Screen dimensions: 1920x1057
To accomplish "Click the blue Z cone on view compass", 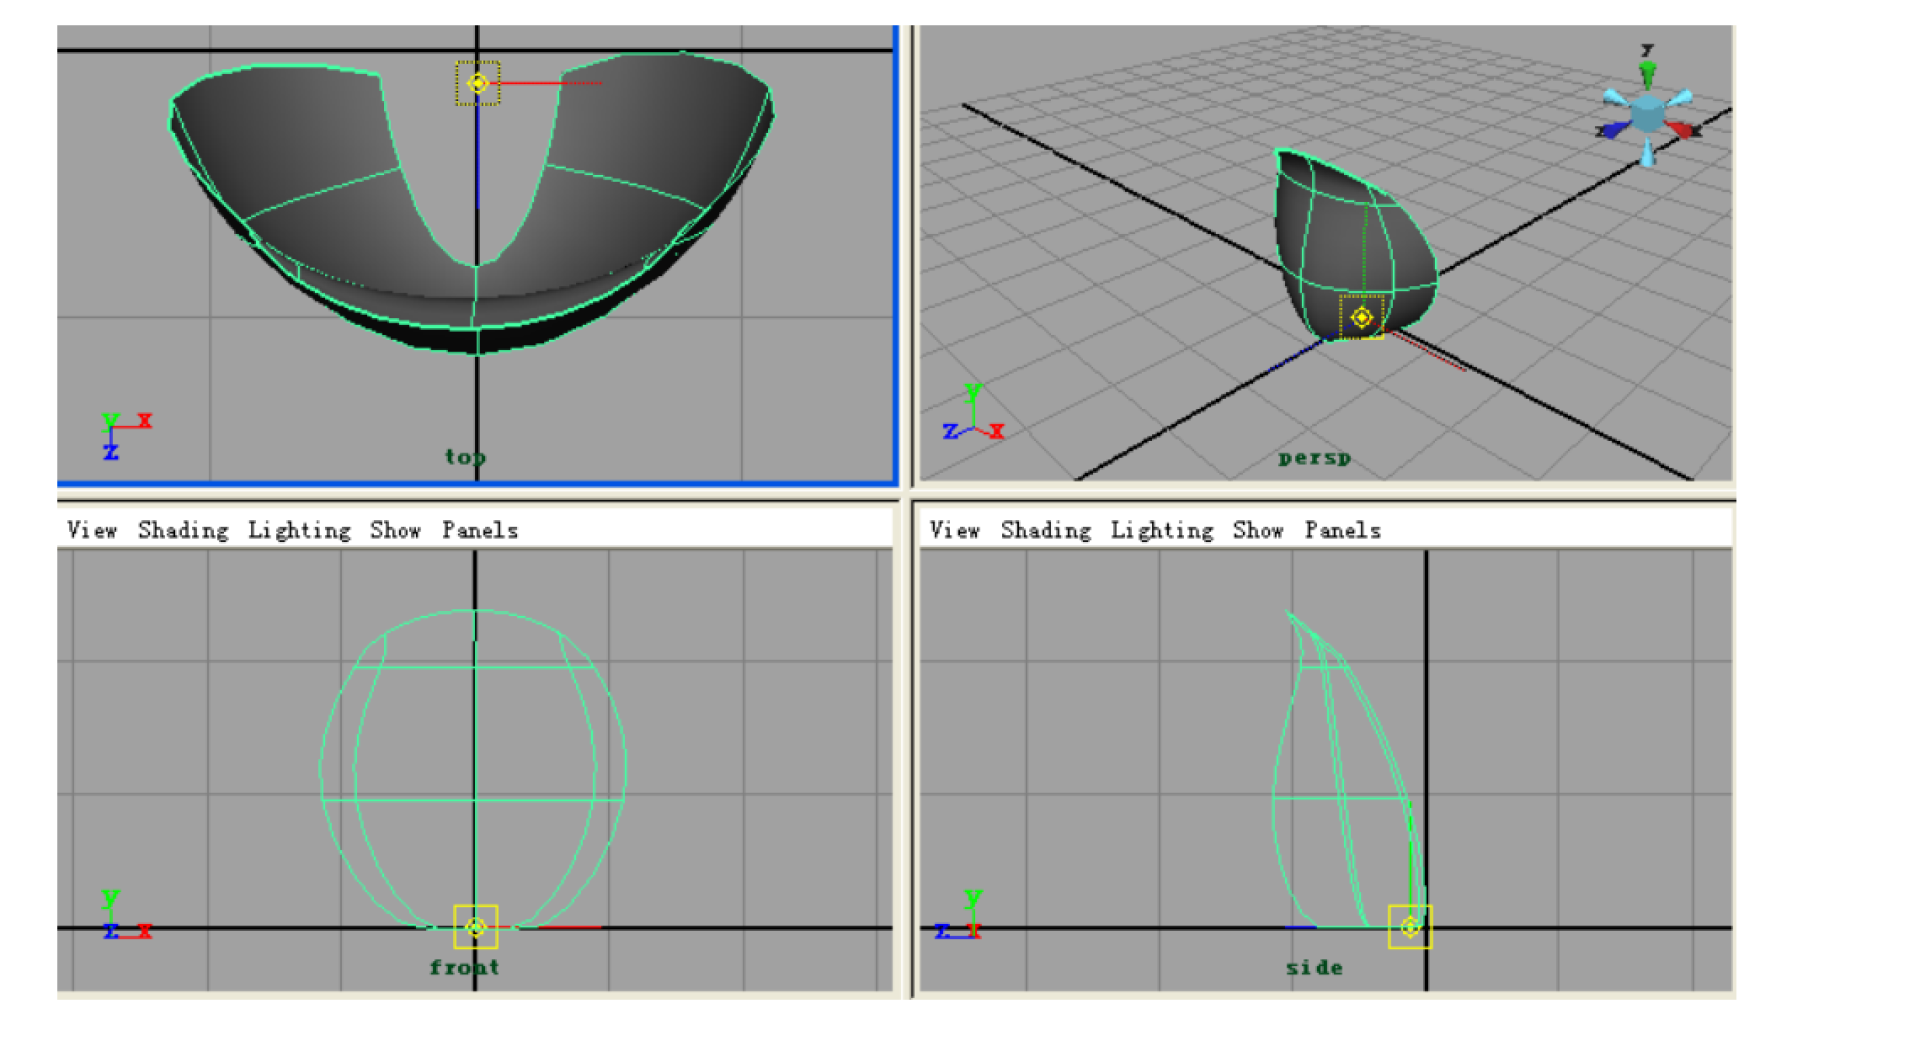I will pyautogui.click(x=1612, y=130).
